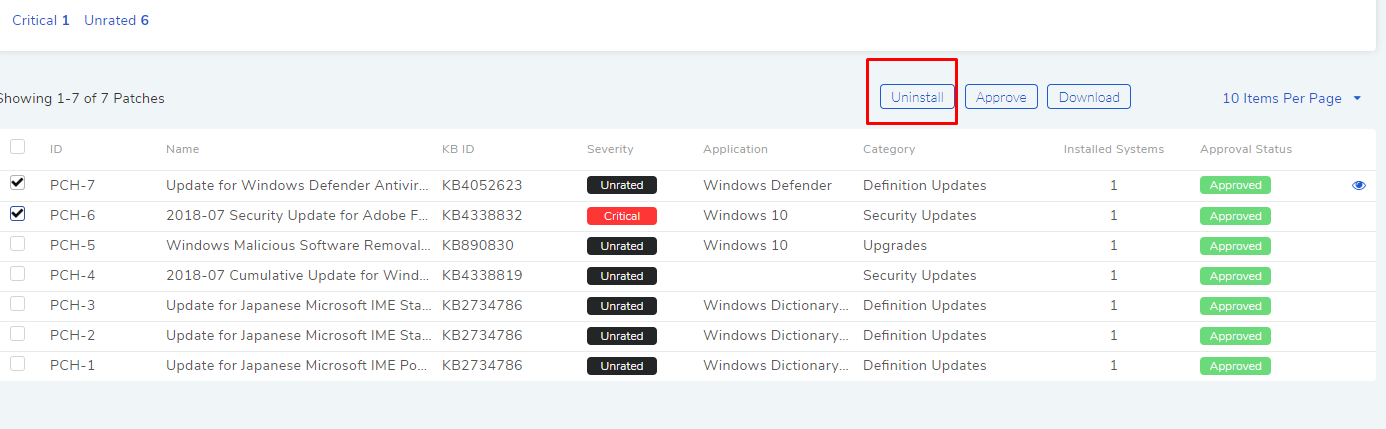
Task: Select Windows Malicious Software Removal patch name
Action: [x=298, y=245]
